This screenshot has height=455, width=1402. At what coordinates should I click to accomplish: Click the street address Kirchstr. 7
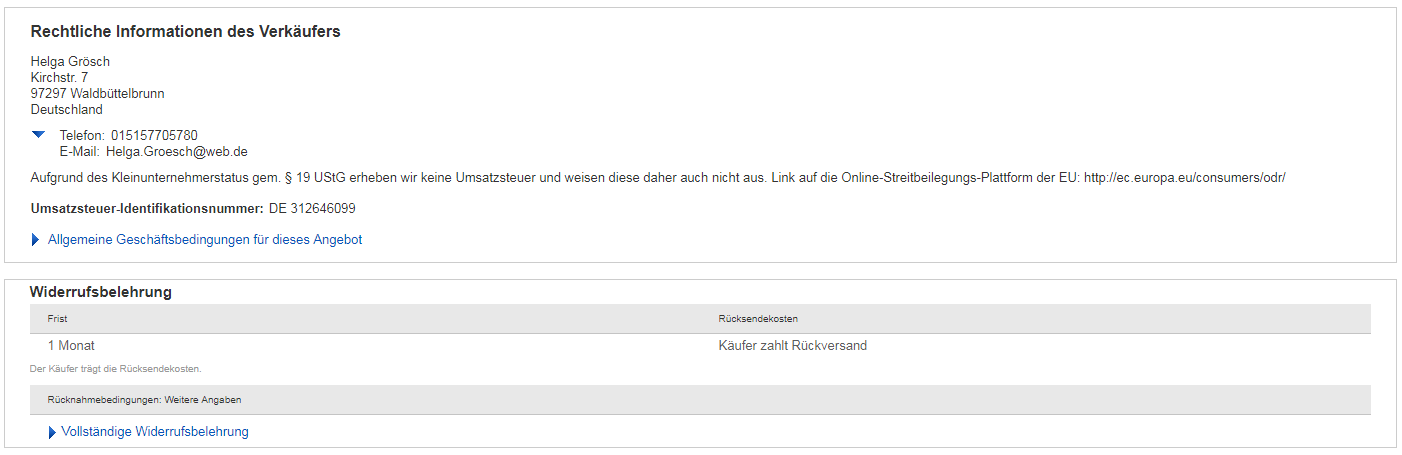point(59,78)
